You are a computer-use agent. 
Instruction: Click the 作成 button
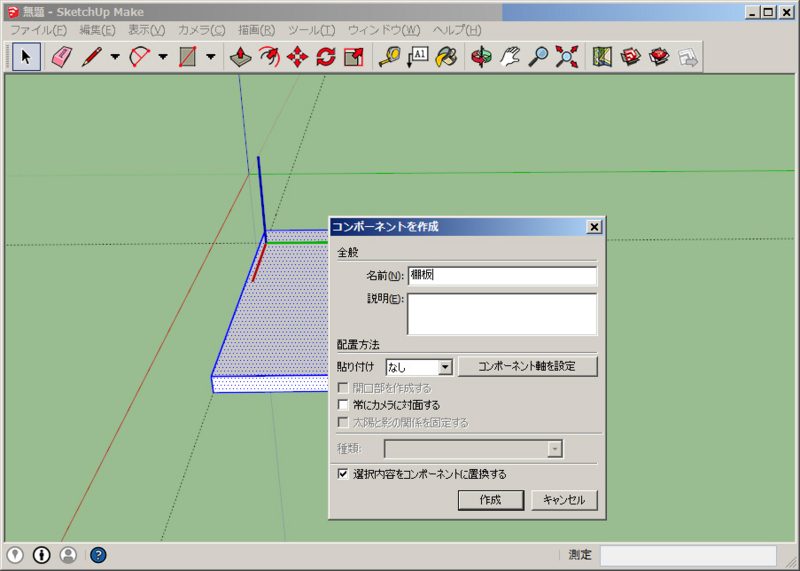click(491, 500)
